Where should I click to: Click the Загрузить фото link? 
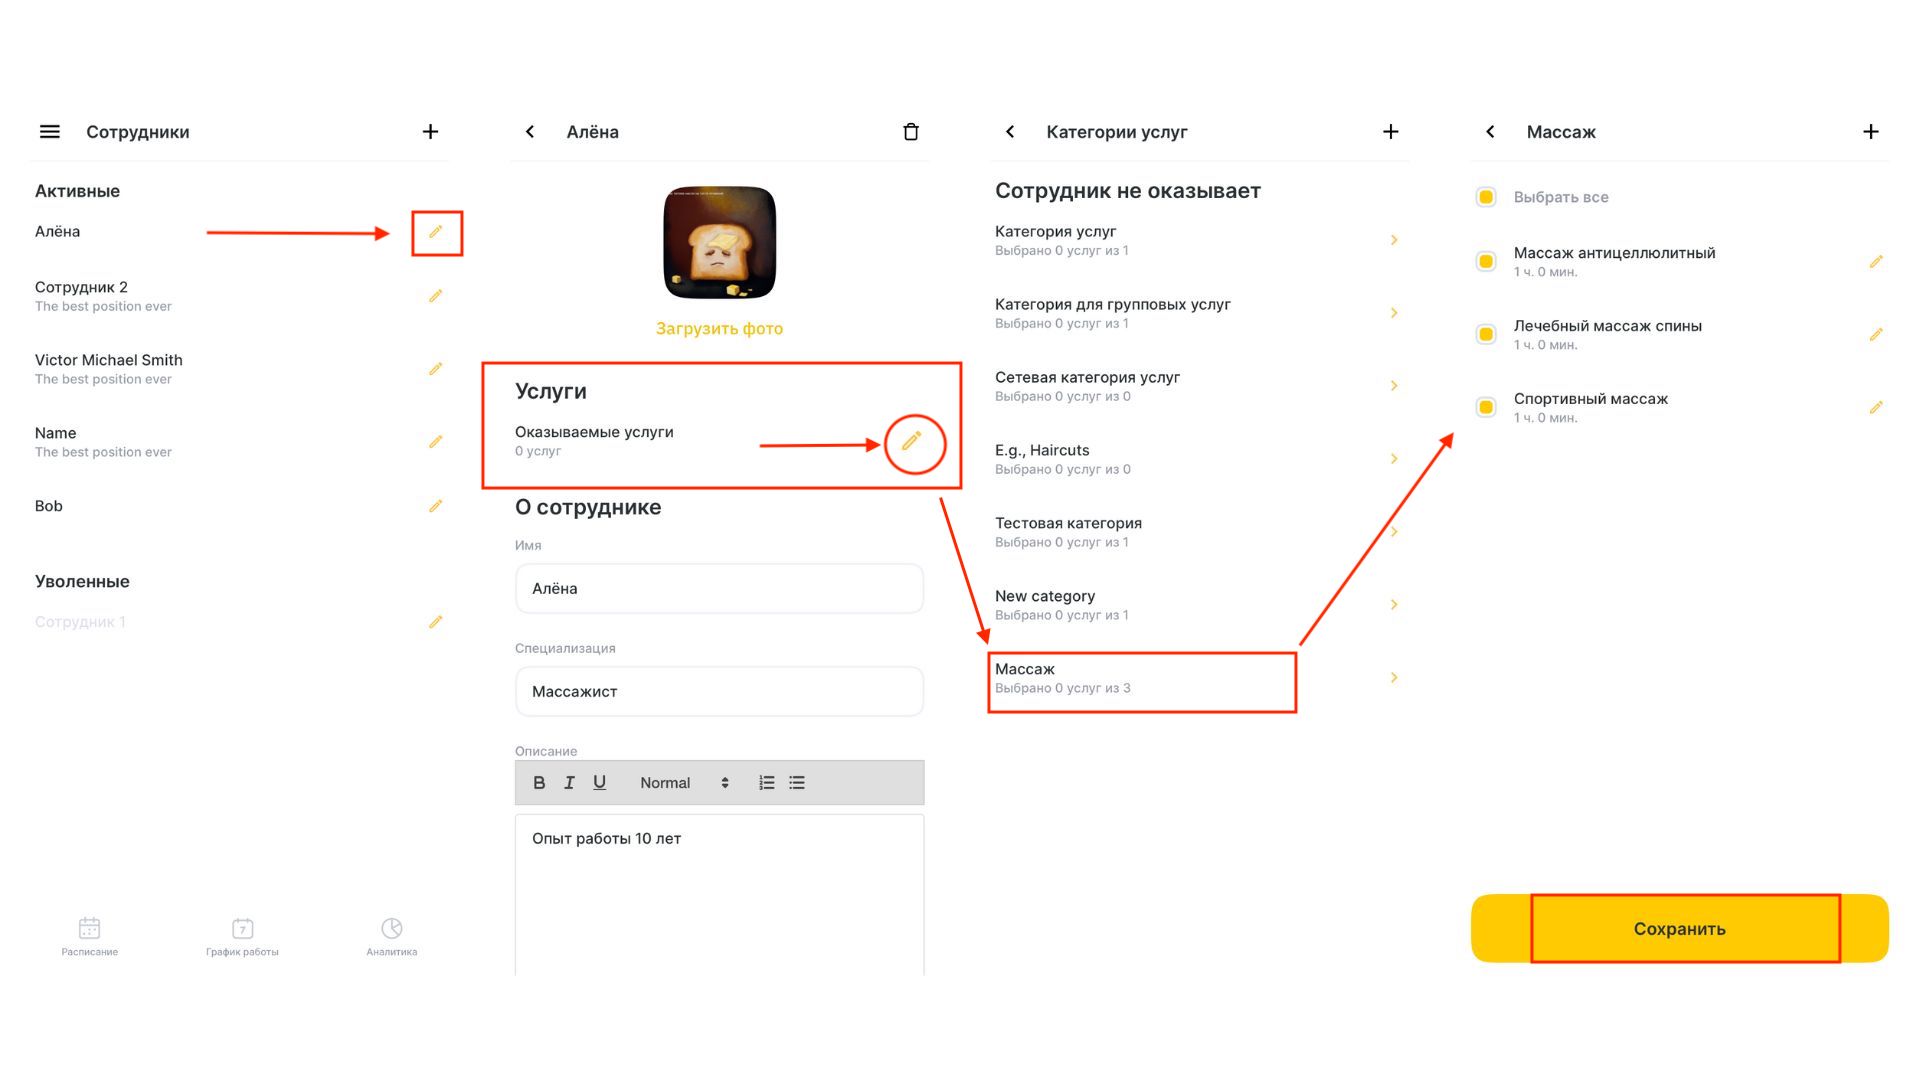[x=720, y=328]
